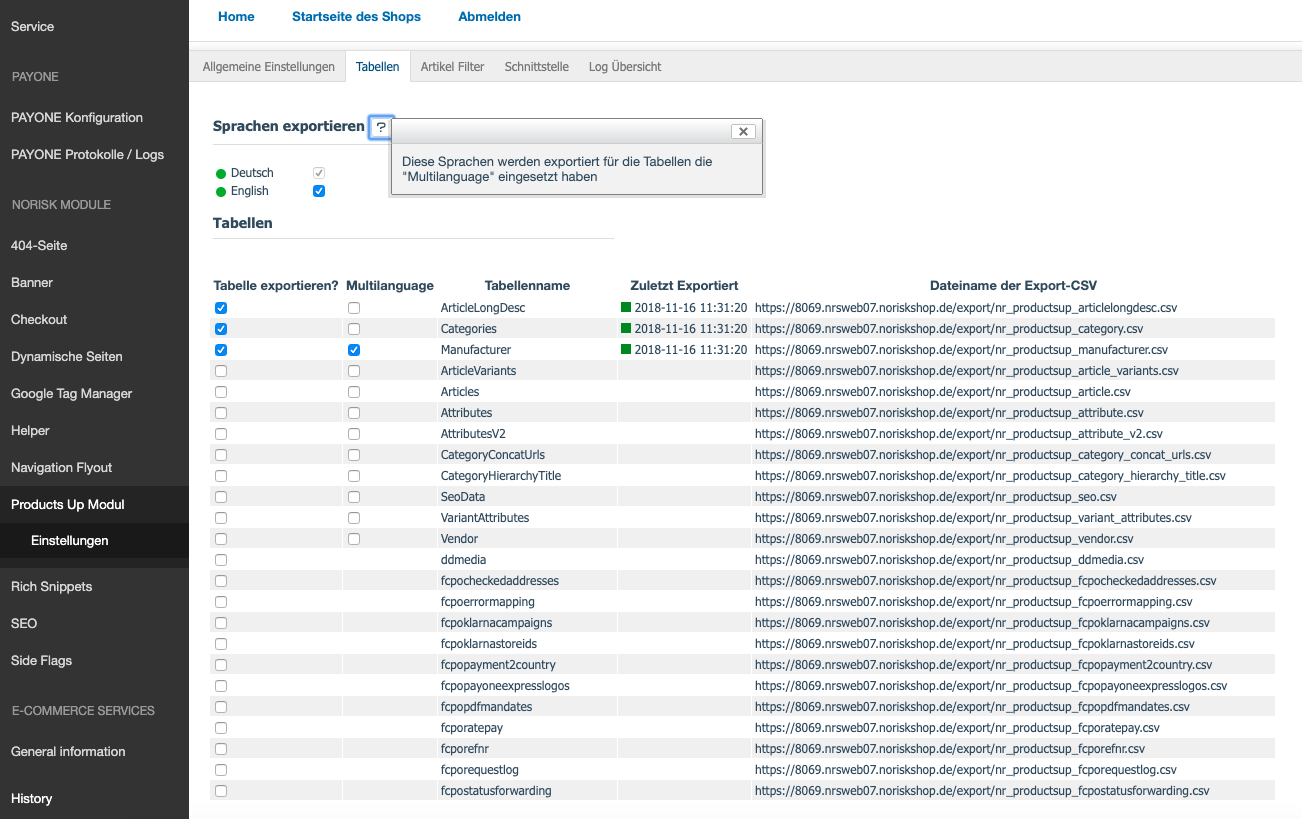Image resolution: width=1302 pixels, height=819 pixels.
Task: Click the Abmelden link to log out
Action: click(489, 17)
